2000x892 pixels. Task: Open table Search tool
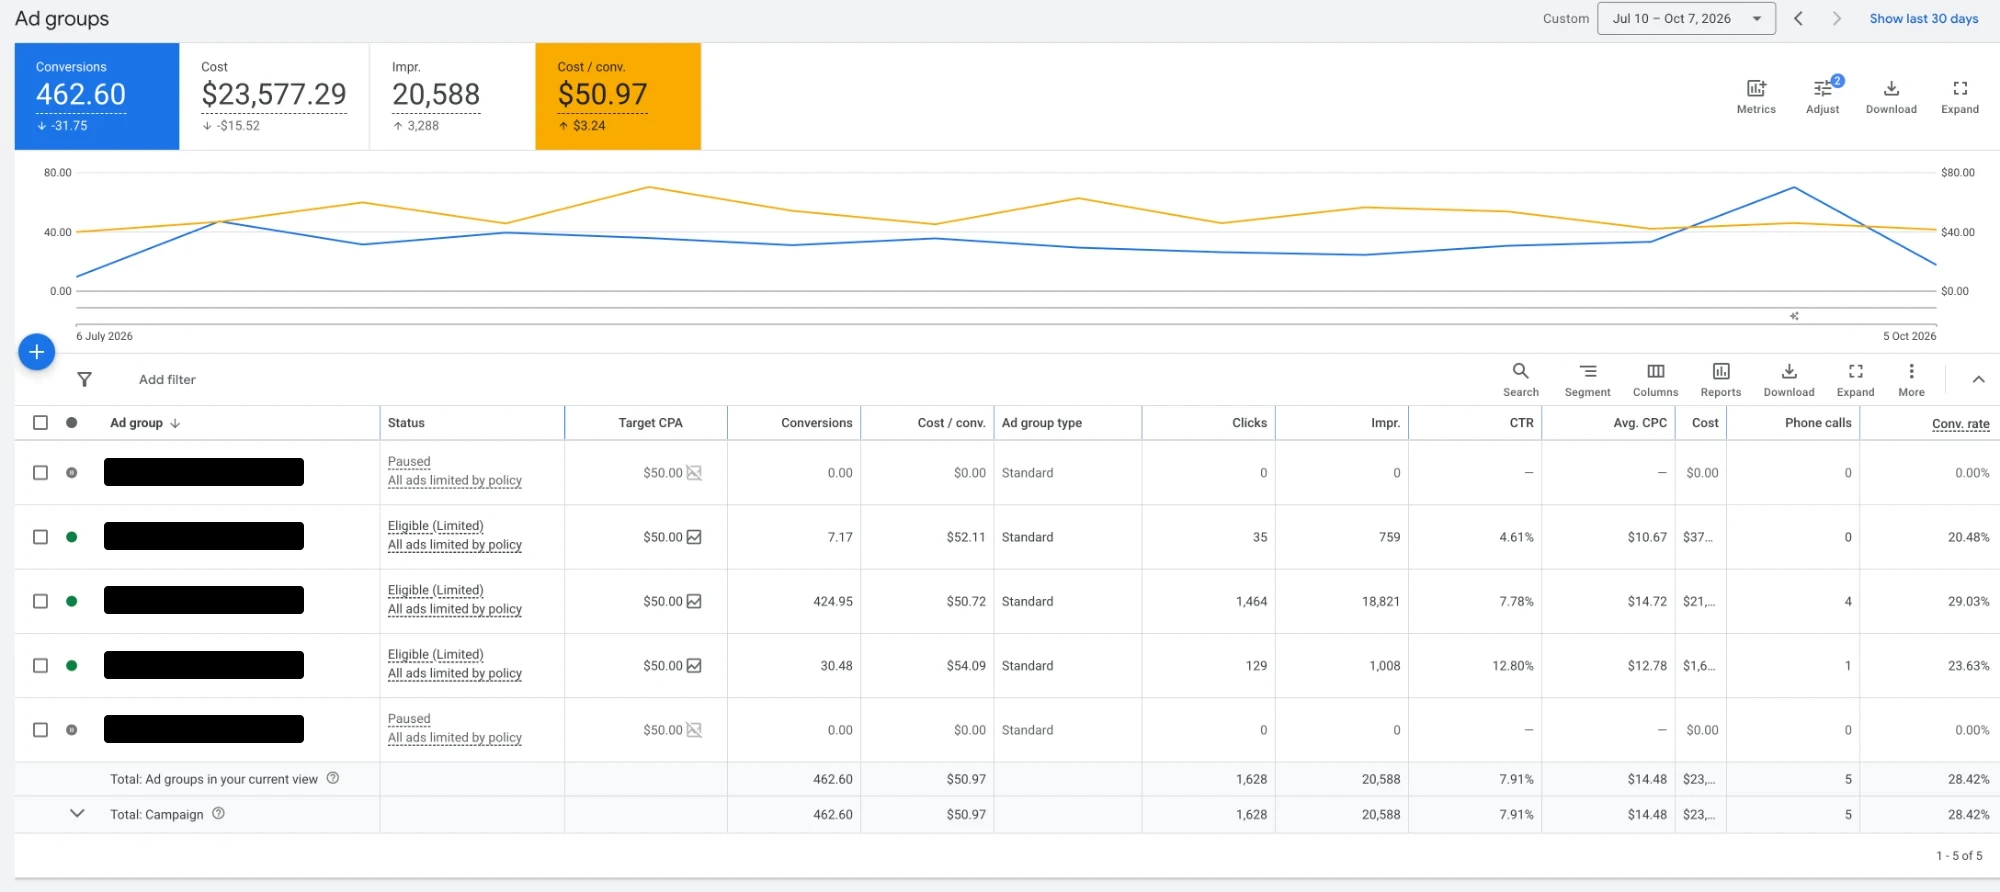point(1521,372)
